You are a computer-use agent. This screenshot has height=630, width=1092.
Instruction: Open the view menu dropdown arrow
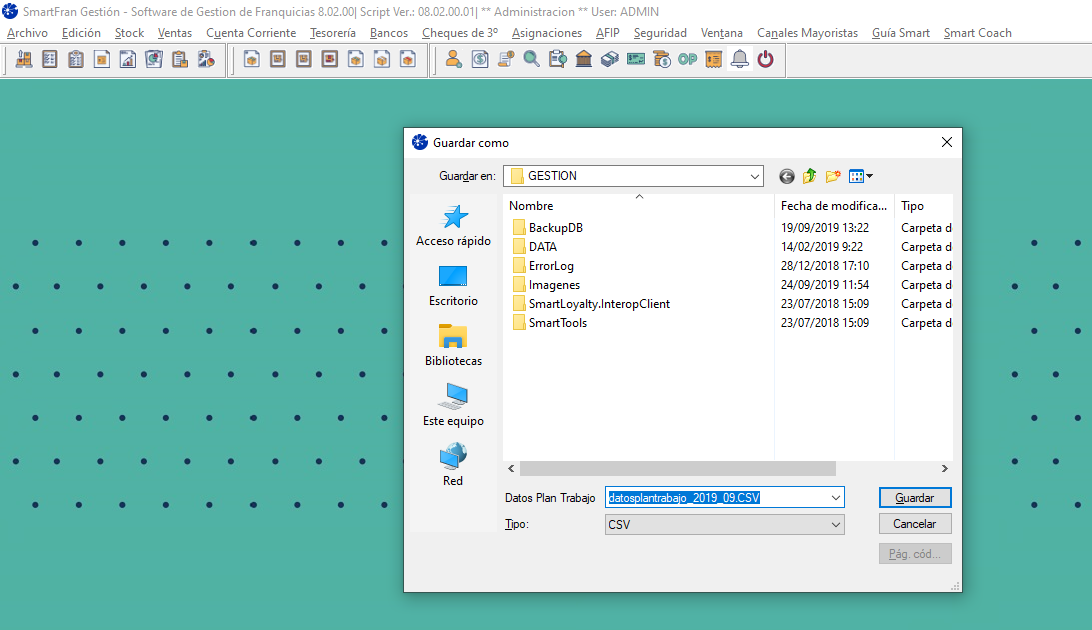click(x=869, y=176)
